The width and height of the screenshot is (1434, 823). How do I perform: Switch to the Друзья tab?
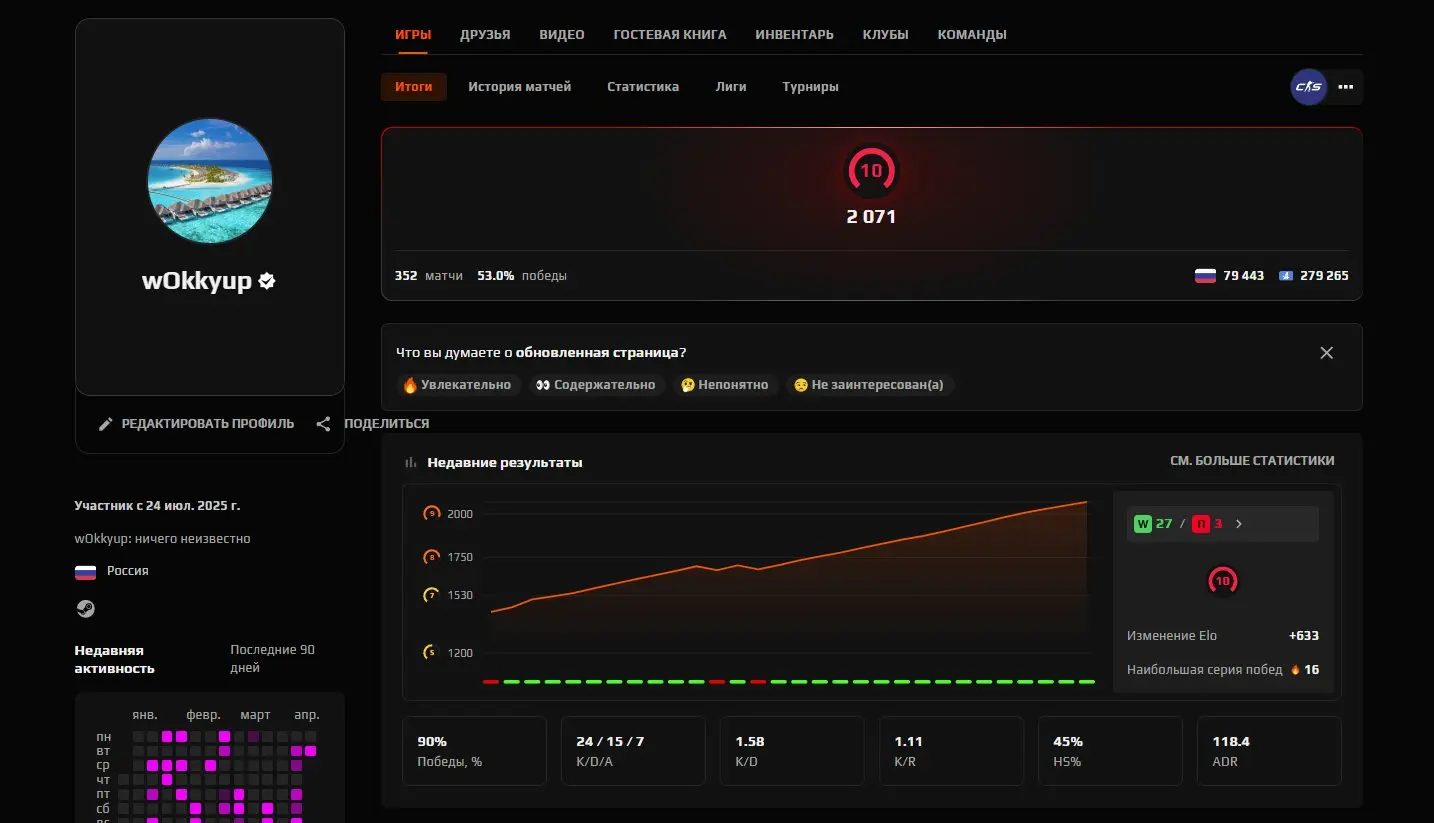pyautogui.click(x=485, y=35)
